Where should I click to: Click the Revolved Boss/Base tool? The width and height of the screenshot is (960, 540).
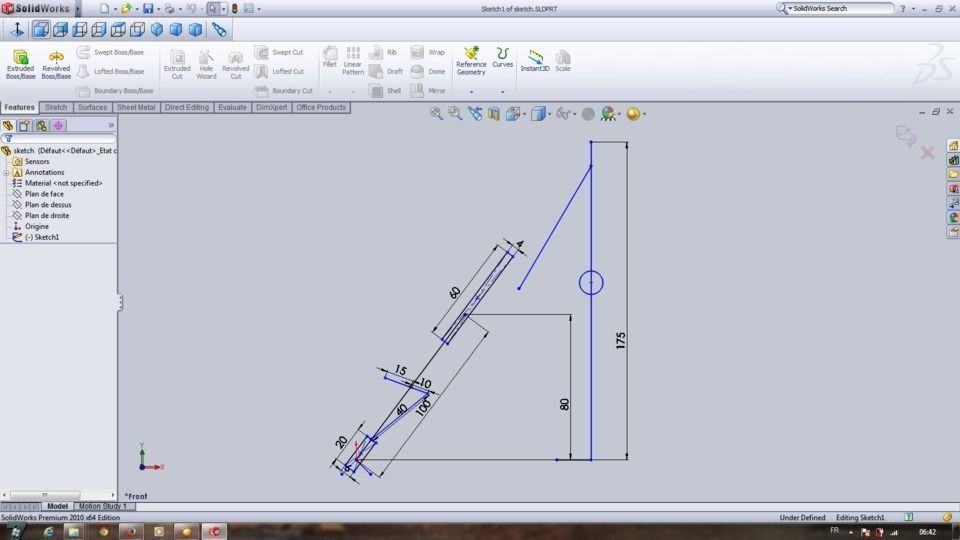click(56, 64)
